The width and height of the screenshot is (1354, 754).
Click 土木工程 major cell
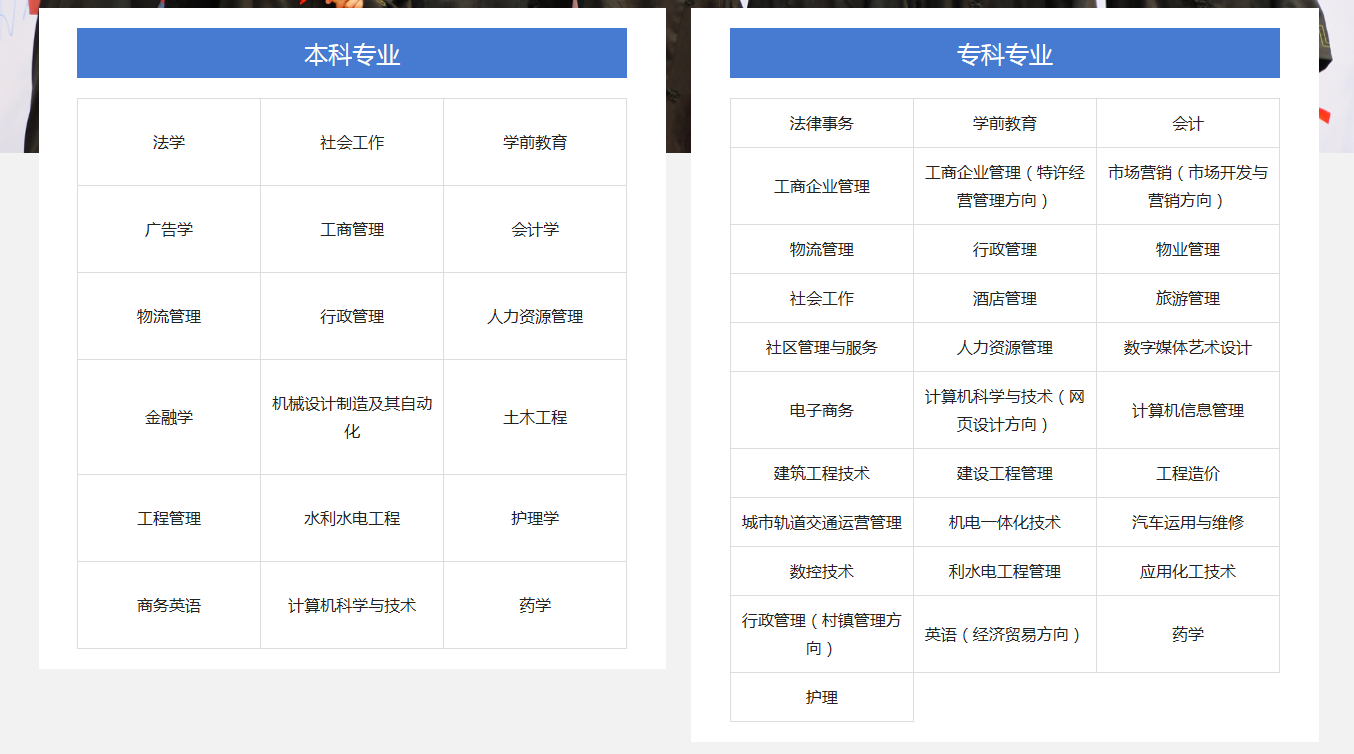click(x=535, y=418)
